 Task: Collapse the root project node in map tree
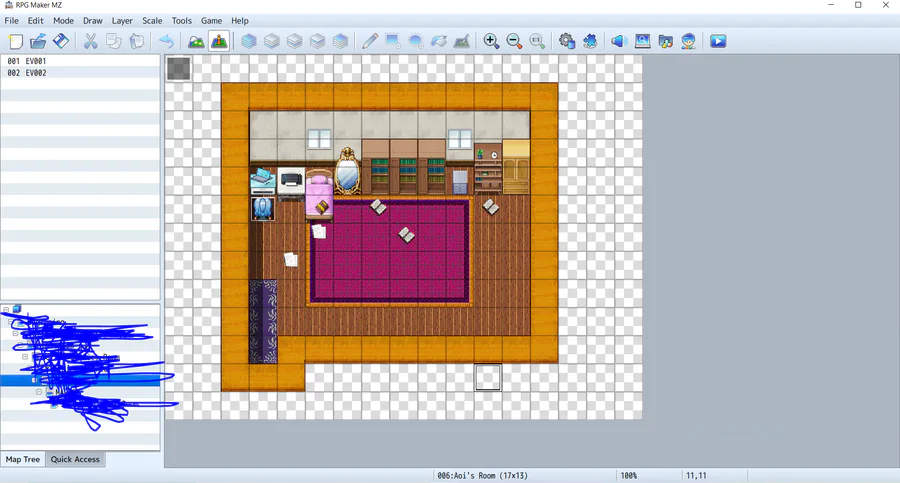[6, 310]
